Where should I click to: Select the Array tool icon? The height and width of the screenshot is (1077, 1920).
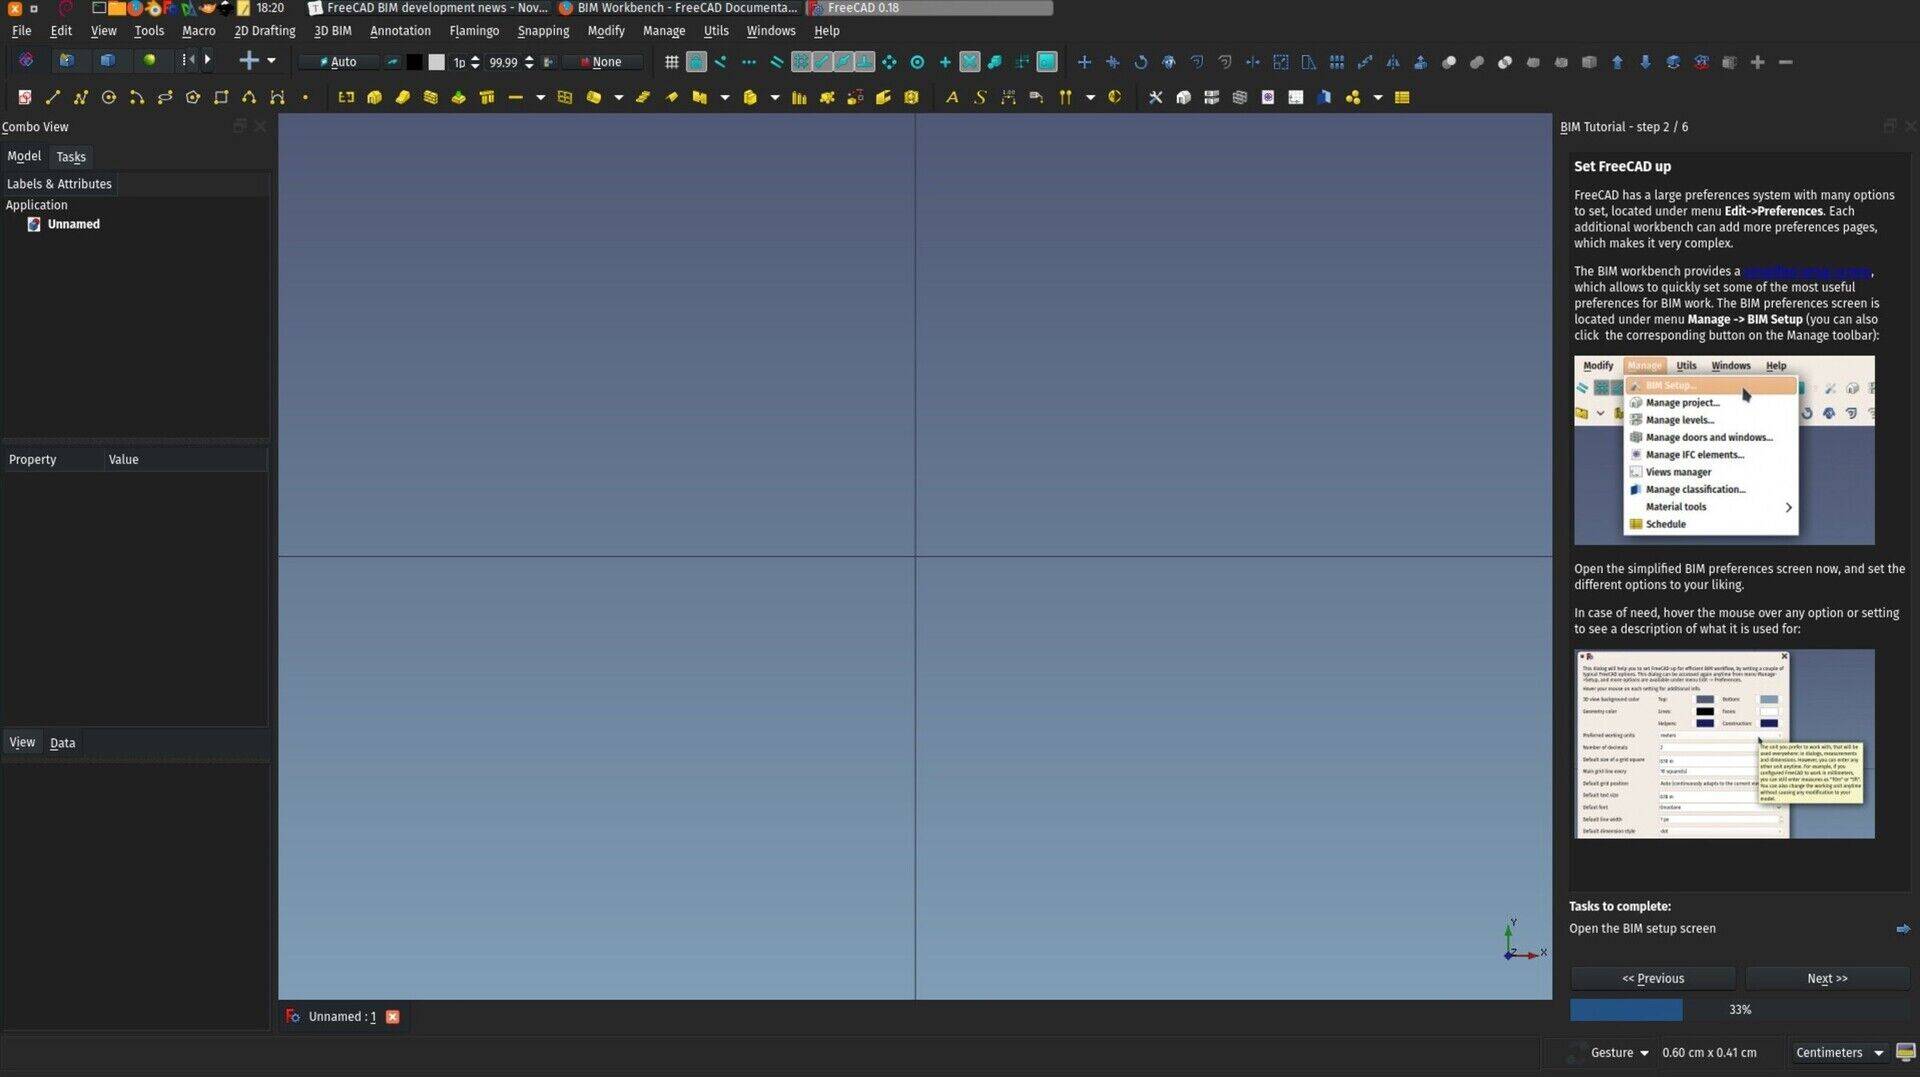(x=1336, y=62)
